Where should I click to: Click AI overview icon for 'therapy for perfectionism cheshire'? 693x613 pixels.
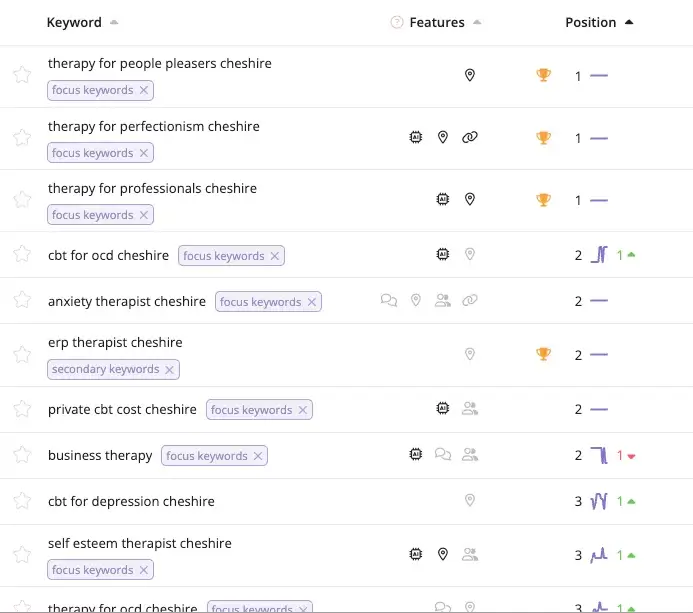415,137
